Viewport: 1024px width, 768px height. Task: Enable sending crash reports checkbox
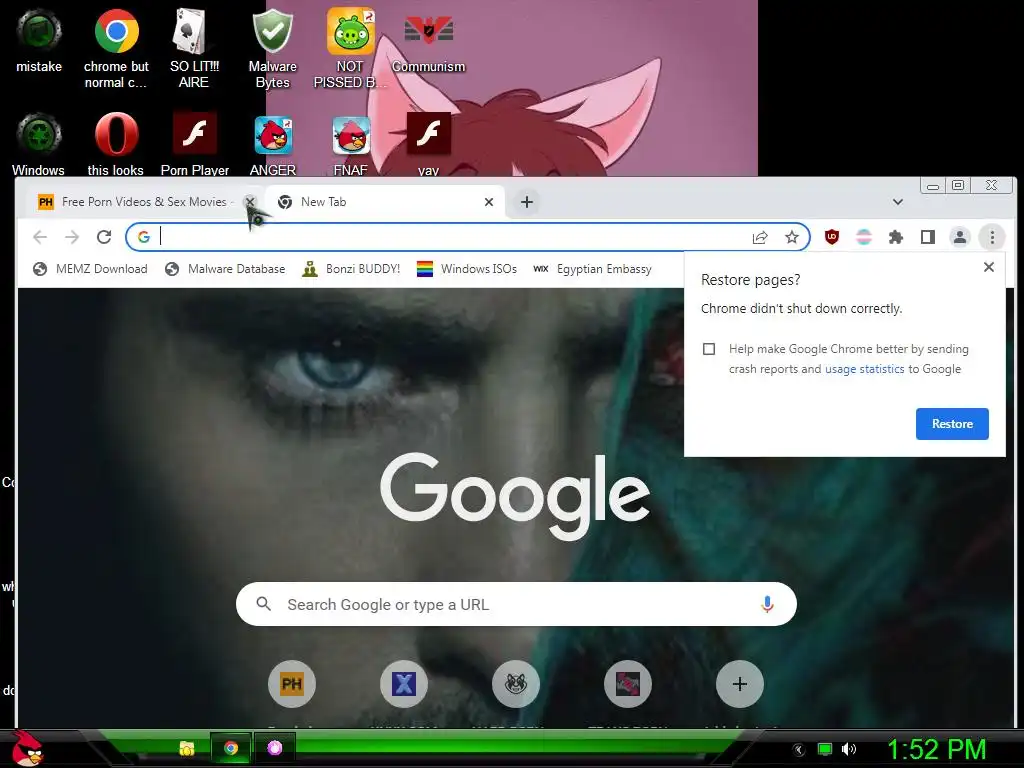[709, 349]
